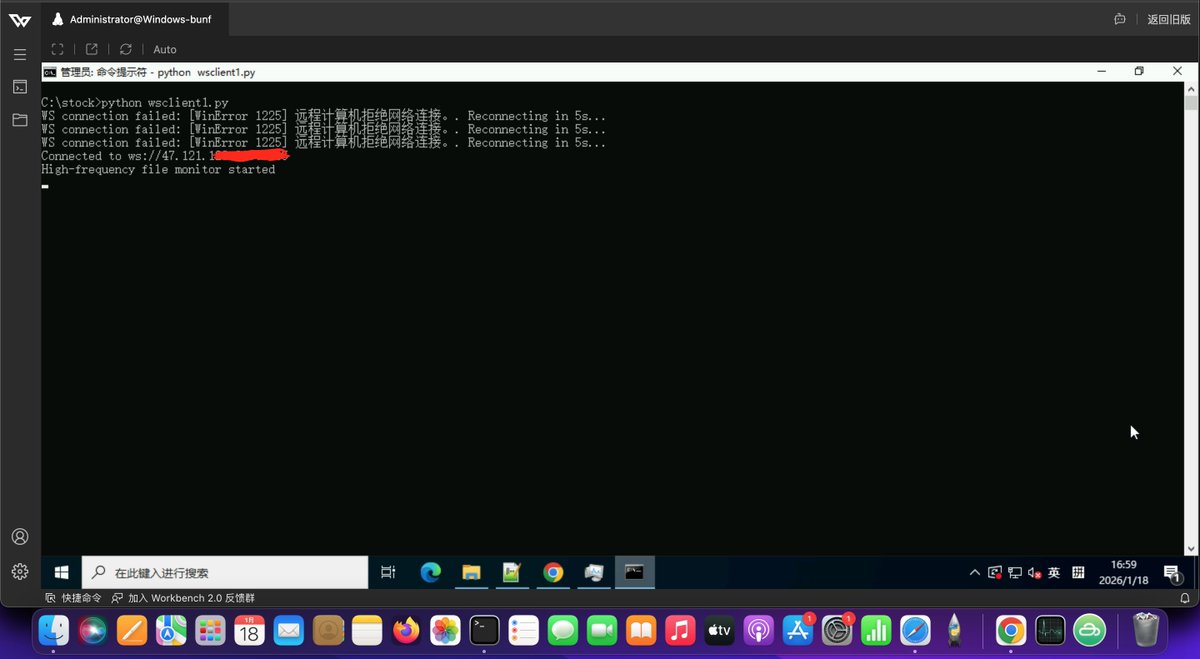1200x659 pixels.
Task: Open the terminal panel icon in the sidebar
Action: click(x=20, y=87)
